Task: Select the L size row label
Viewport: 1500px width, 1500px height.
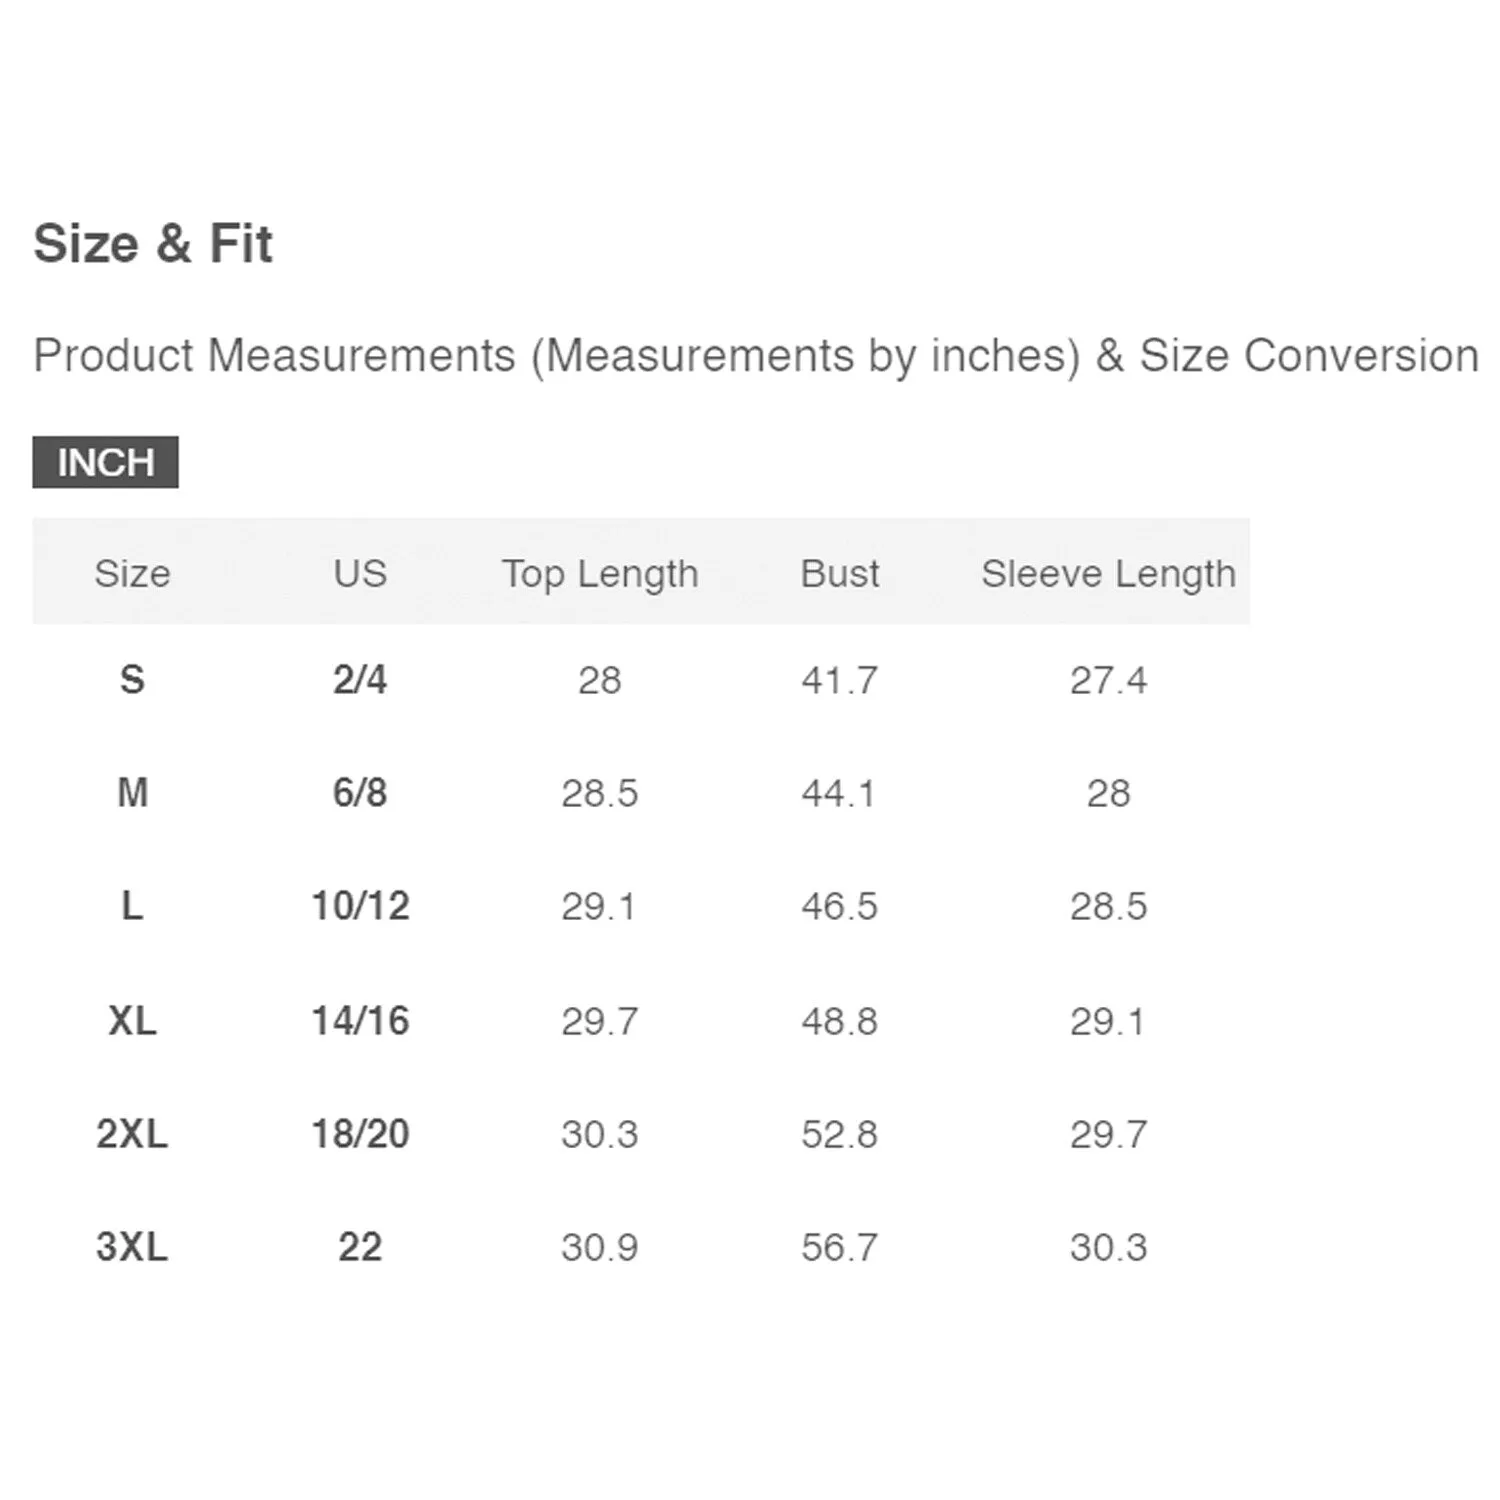Action: coord(132,906)
